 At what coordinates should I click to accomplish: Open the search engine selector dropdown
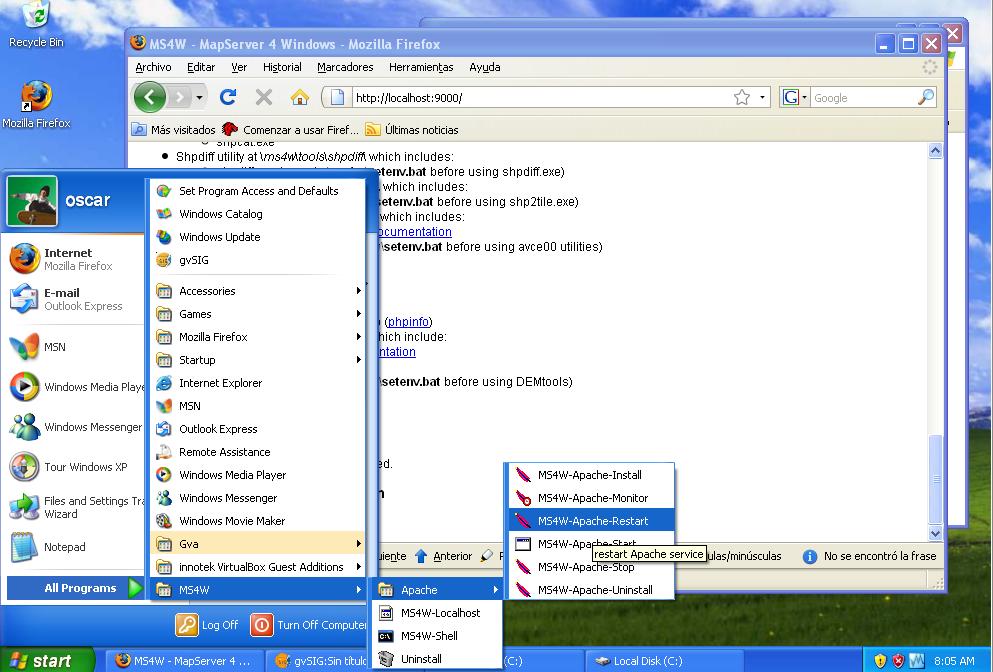point(794,97)
